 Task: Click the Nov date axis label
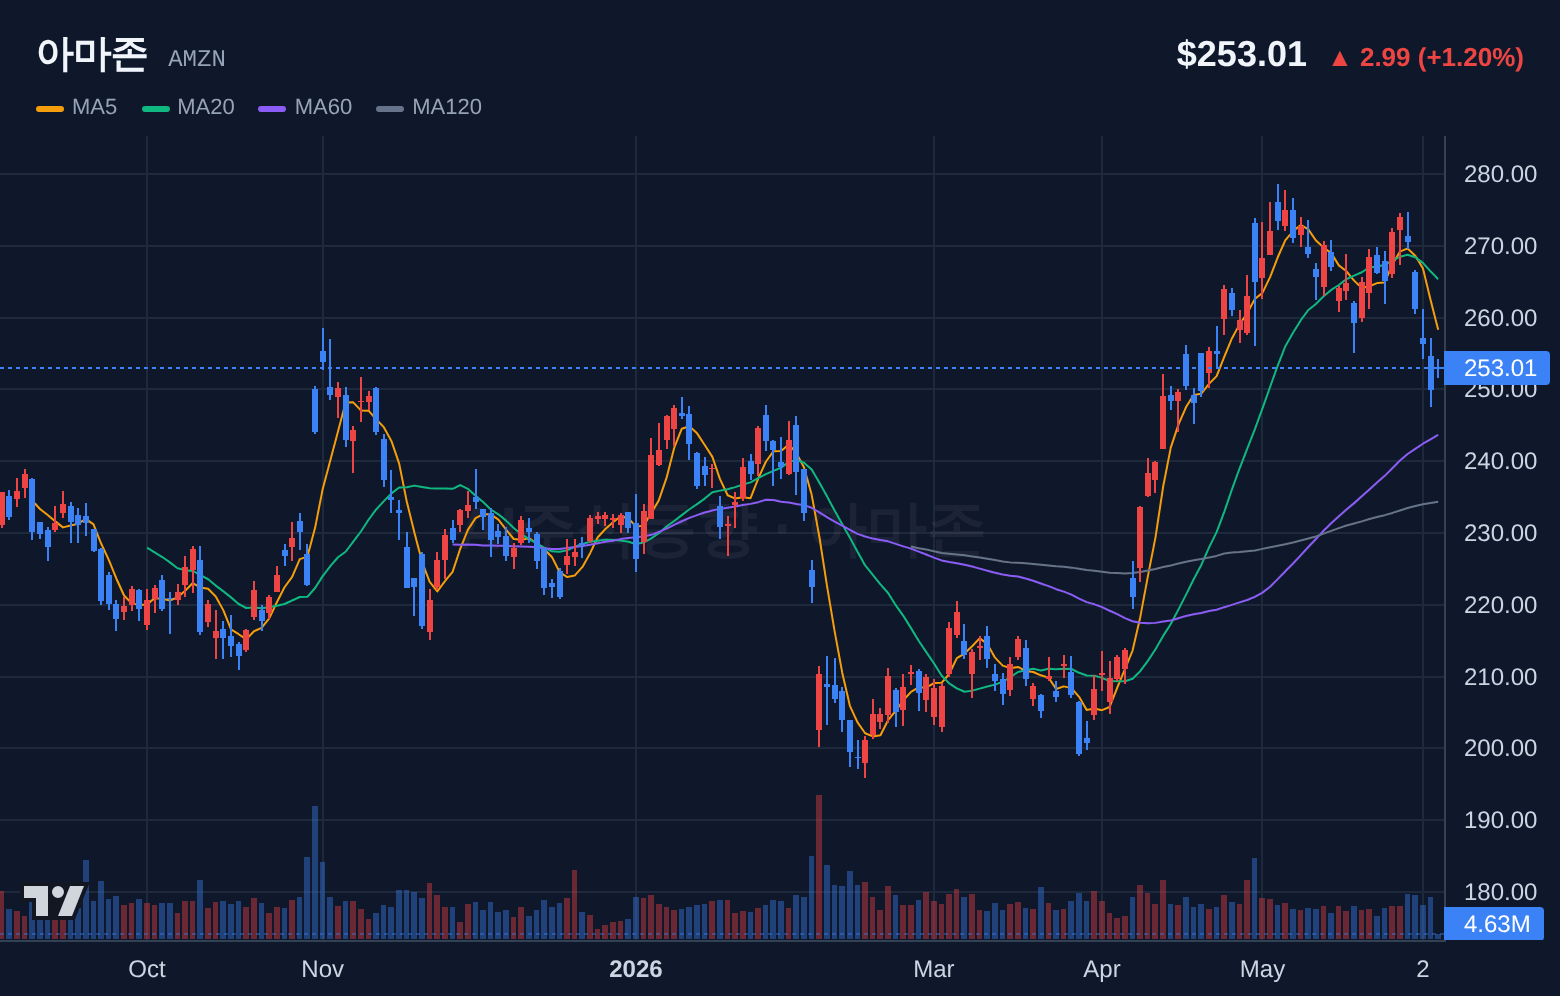(322, 969)
